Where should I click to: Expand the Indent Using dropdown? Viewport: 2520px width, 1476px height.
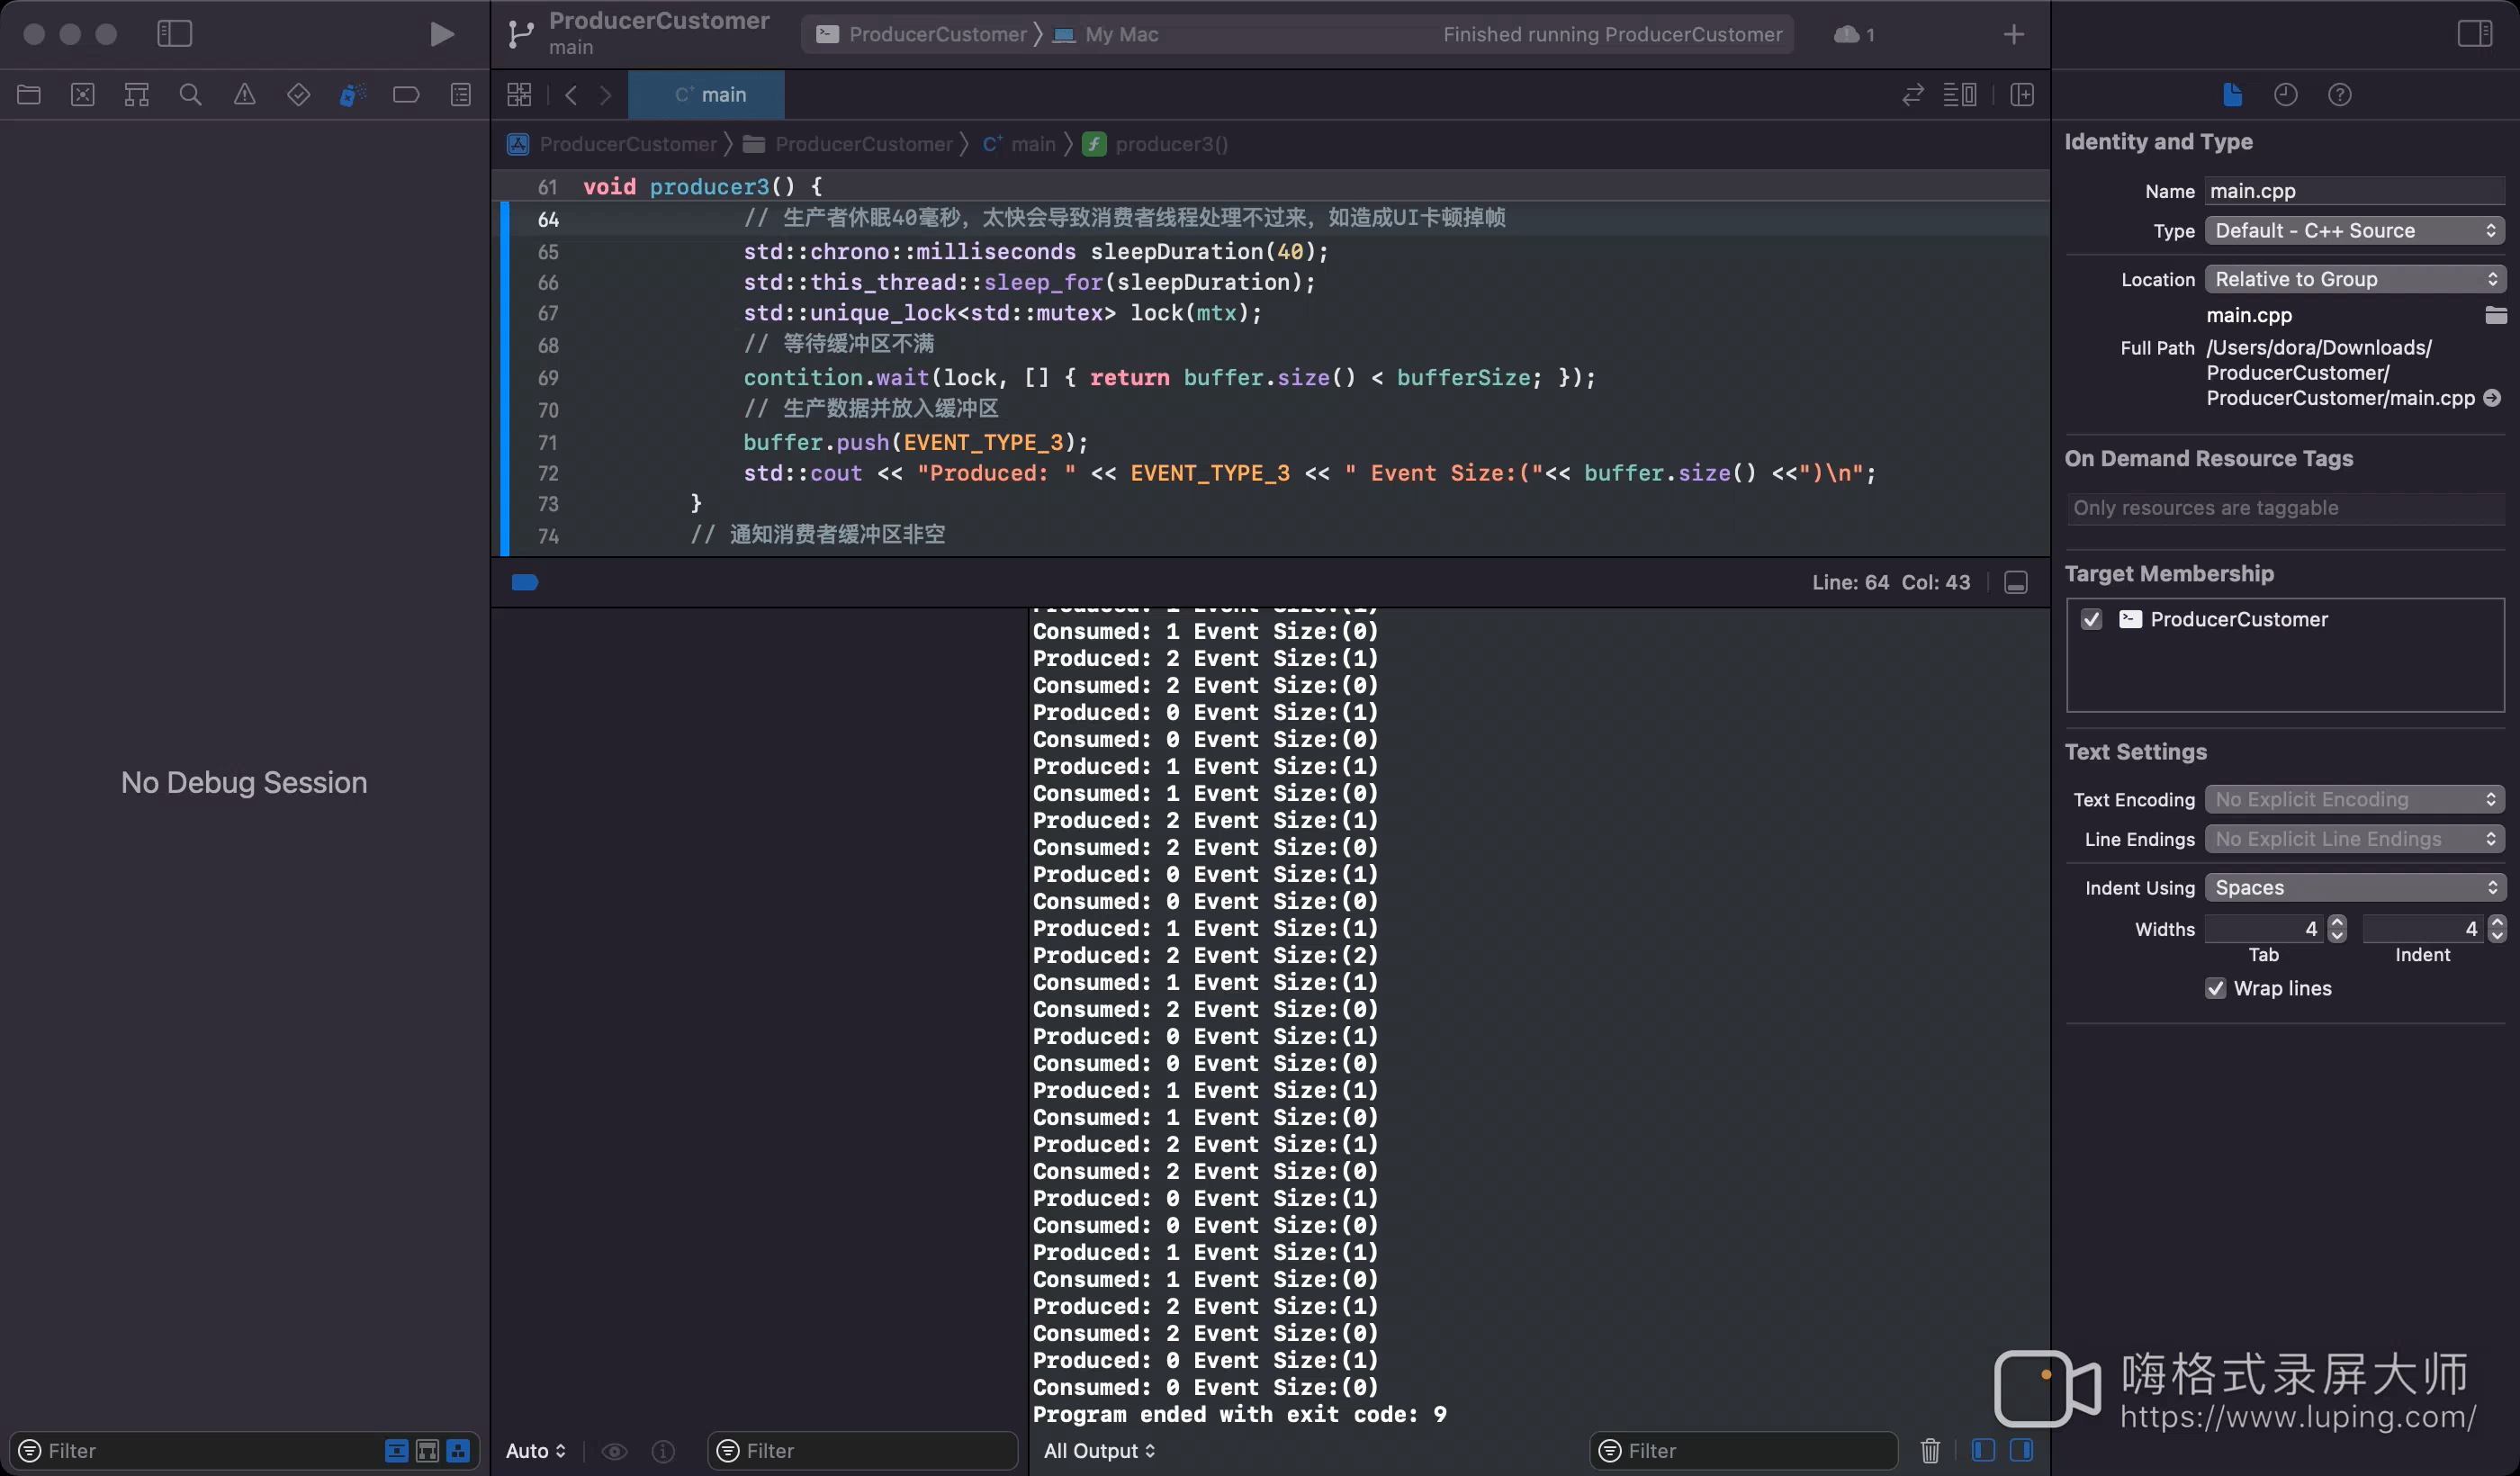[x=2353, y=886]
